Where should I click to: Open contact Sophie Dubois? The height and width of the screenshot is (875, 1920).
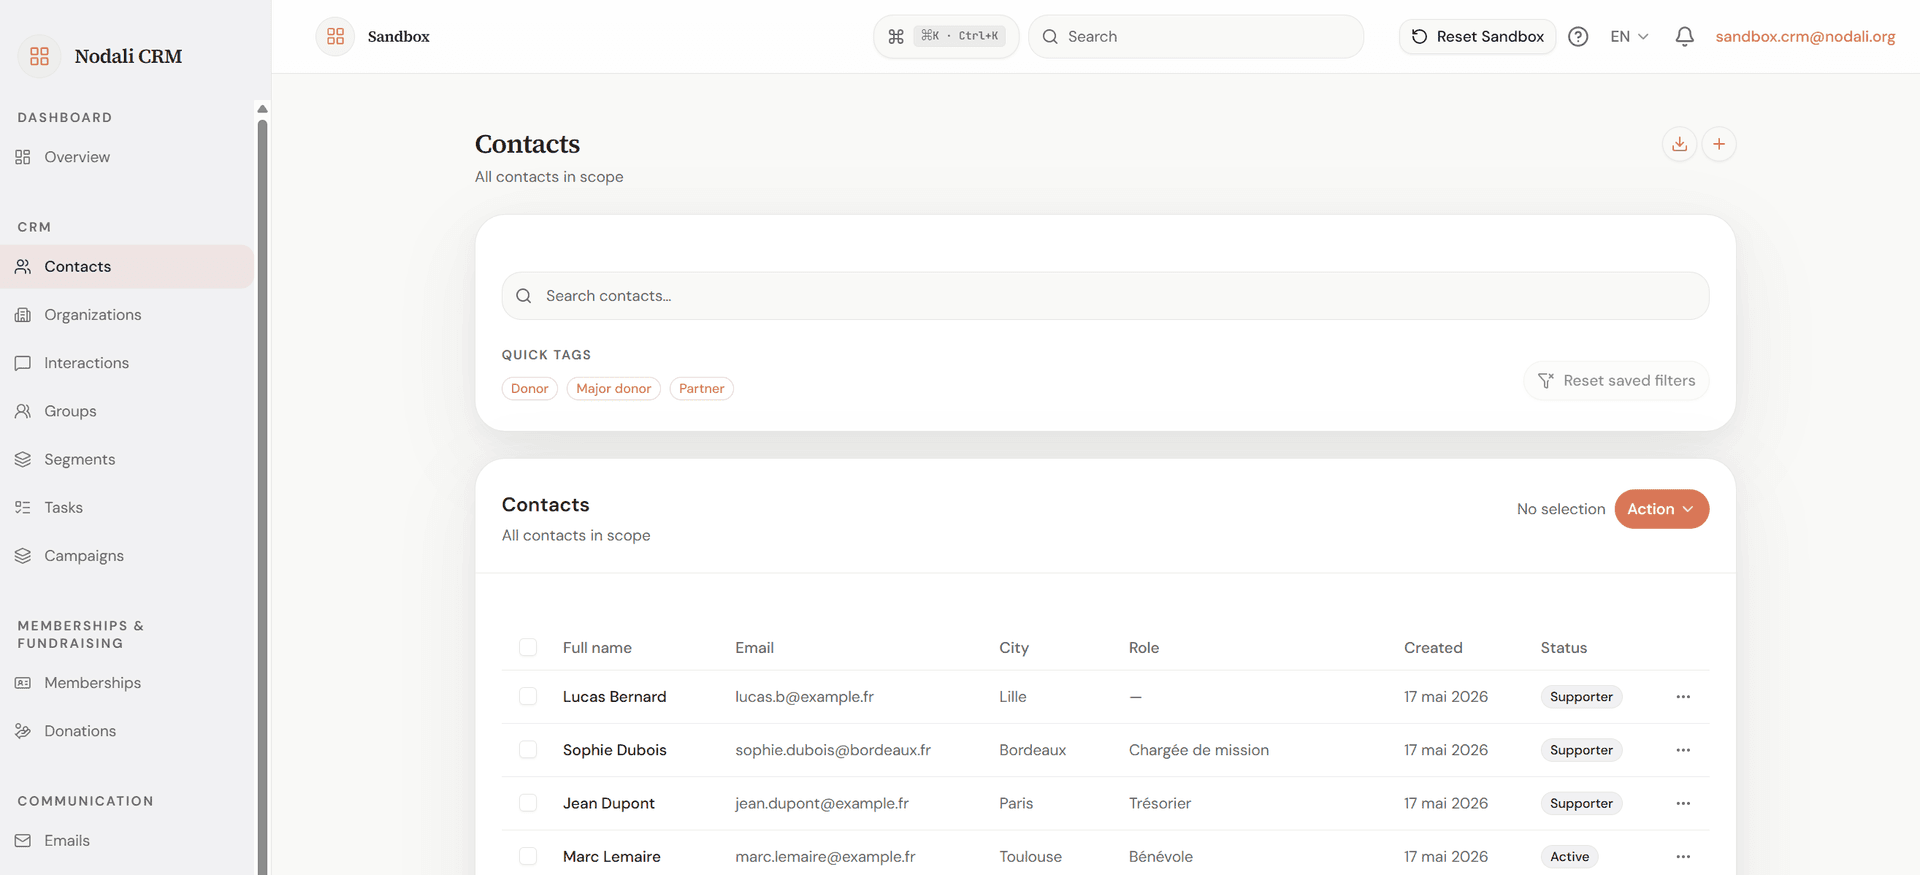614,750
